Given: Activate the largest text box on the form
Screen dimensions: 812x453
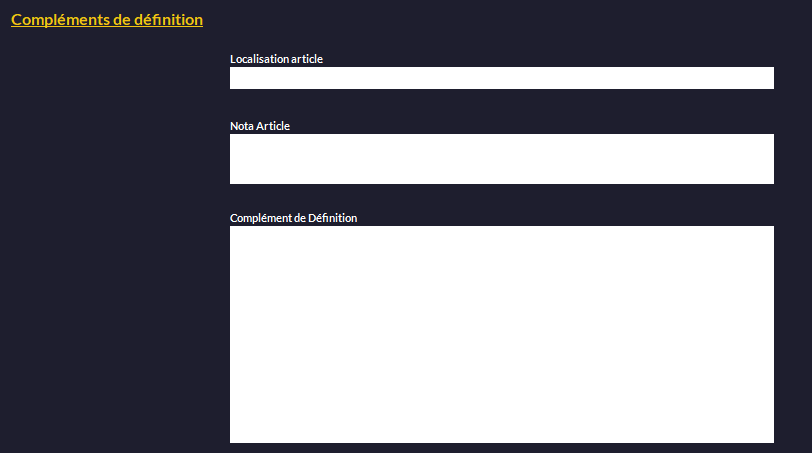Looking at the screenshot, I should click(501, 334).
